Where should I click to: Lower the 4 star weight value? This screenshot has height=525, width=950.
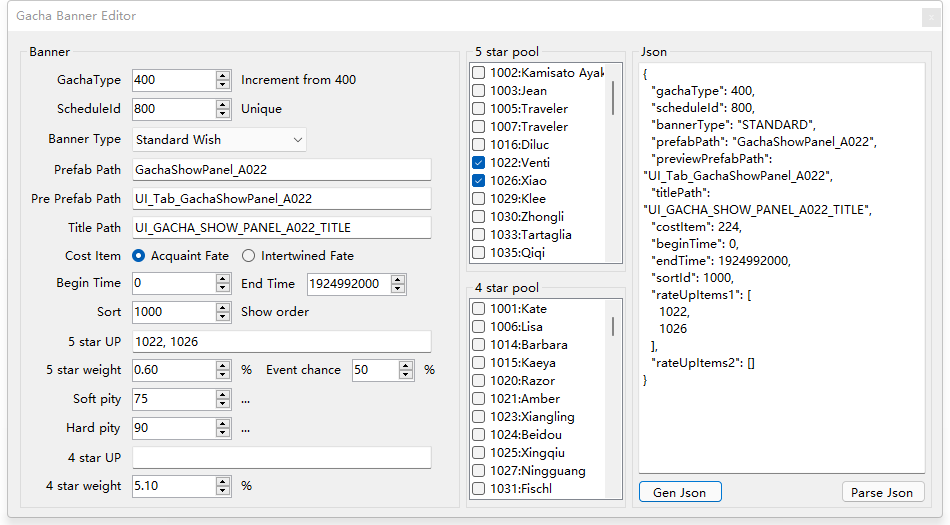pyautogui.click(x=222, y=491)
